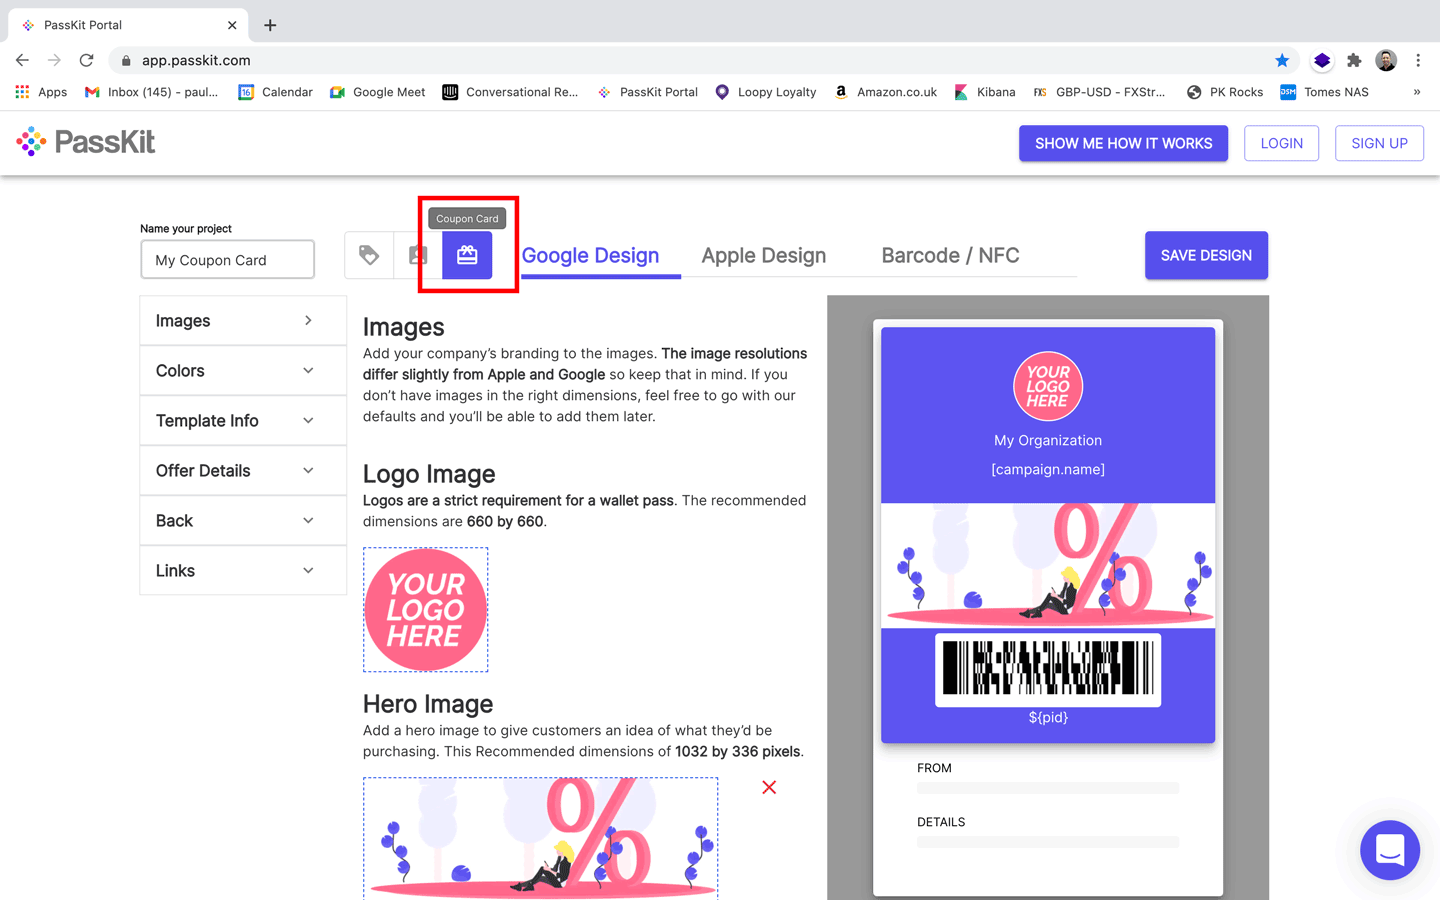Click the project name input field

coord(228,260)
